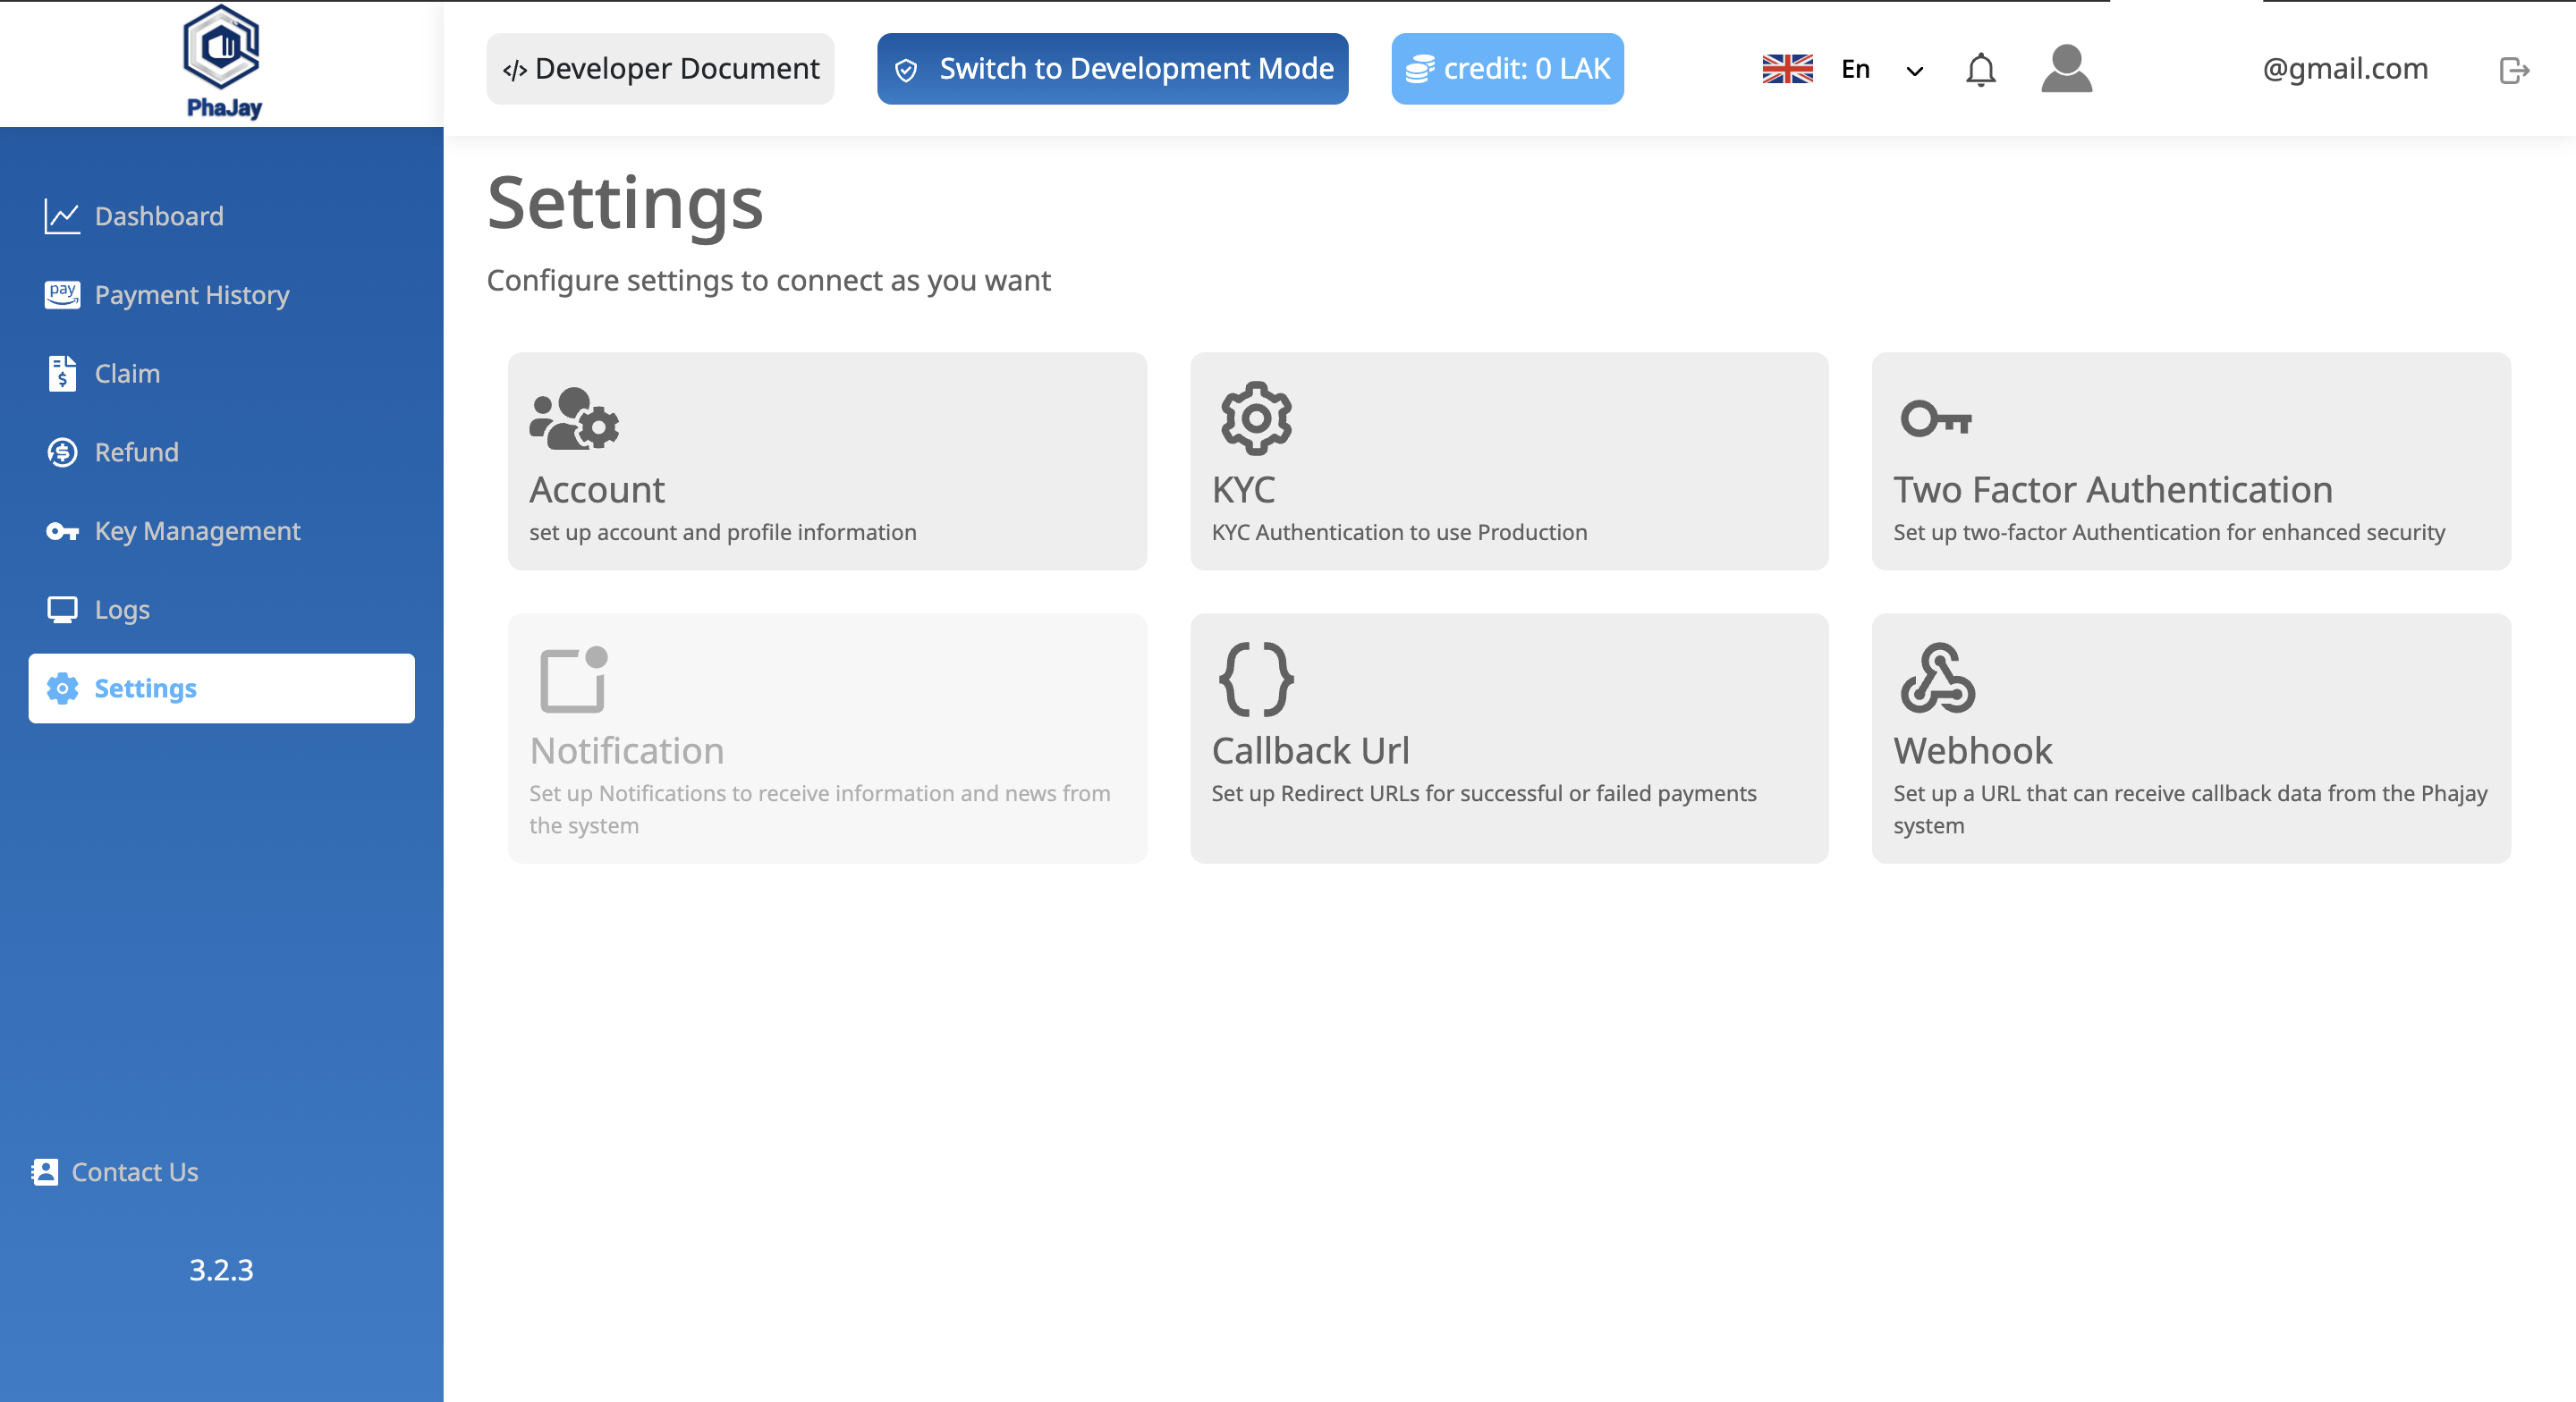Open Payment History in sidebar
The width and height of the screenshot is (2576, 1402).
[191, 295]
